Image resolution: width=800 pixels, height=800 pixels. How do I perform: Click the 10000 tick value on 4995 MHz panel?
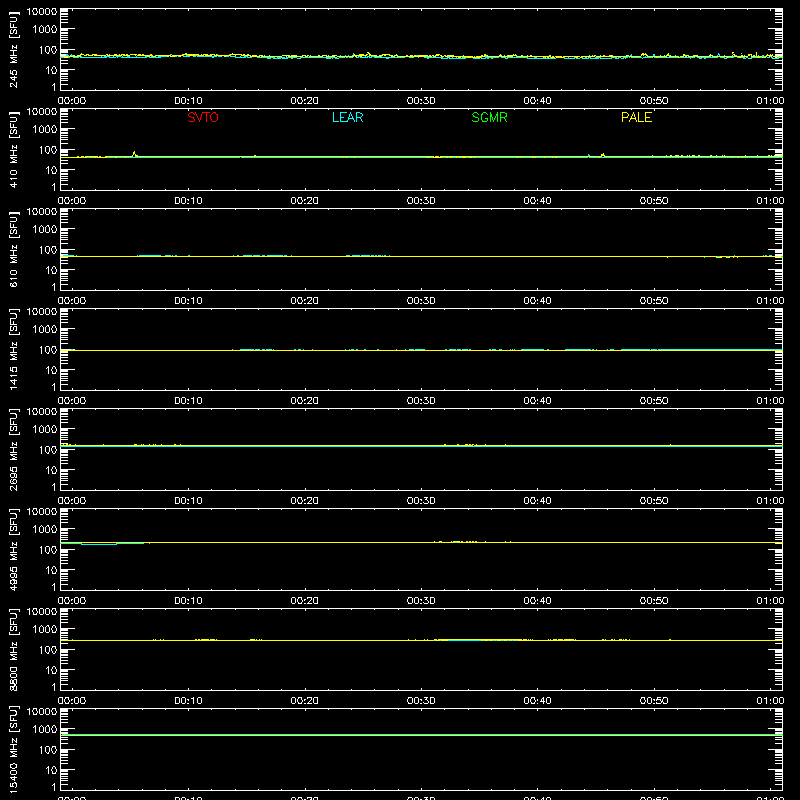[x=42, y=512]
